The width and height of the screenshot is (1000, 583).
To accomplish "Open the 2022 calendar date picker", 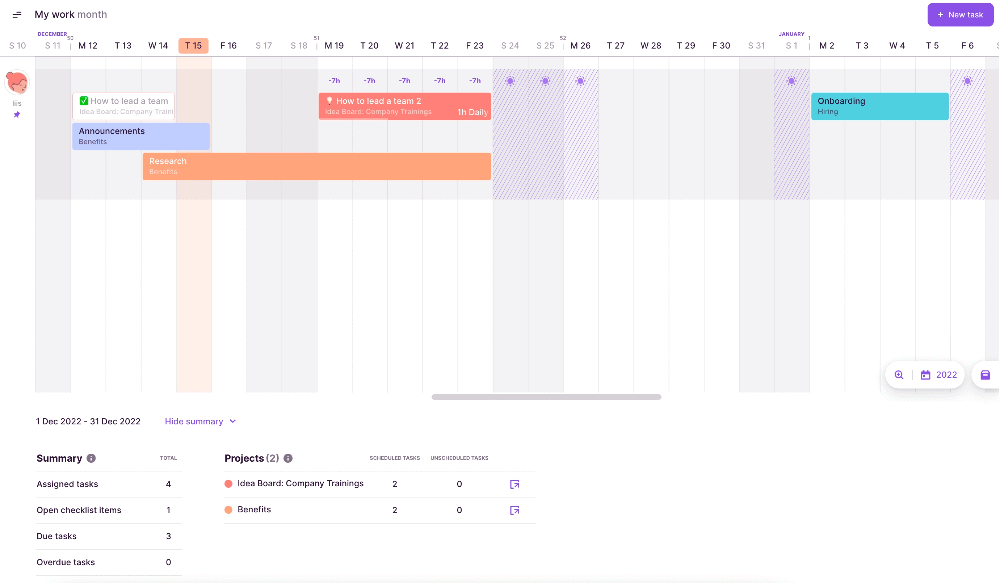I will pos(939,375).
